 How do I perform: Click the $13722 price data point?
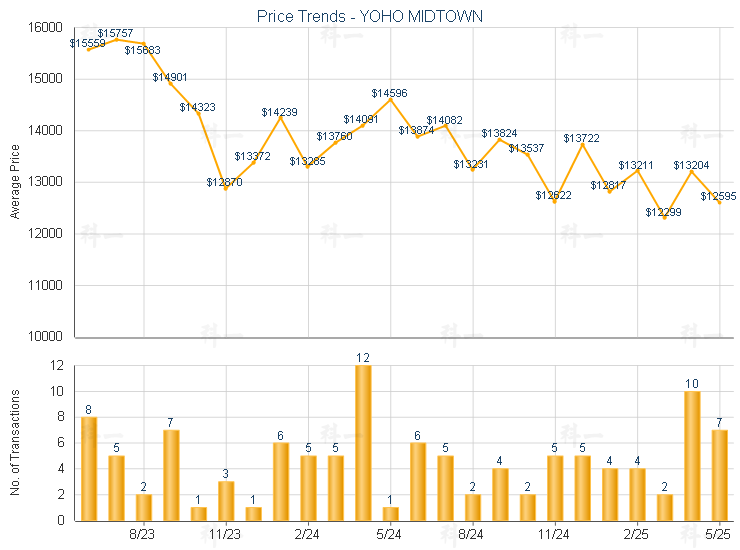pos(582,144)
